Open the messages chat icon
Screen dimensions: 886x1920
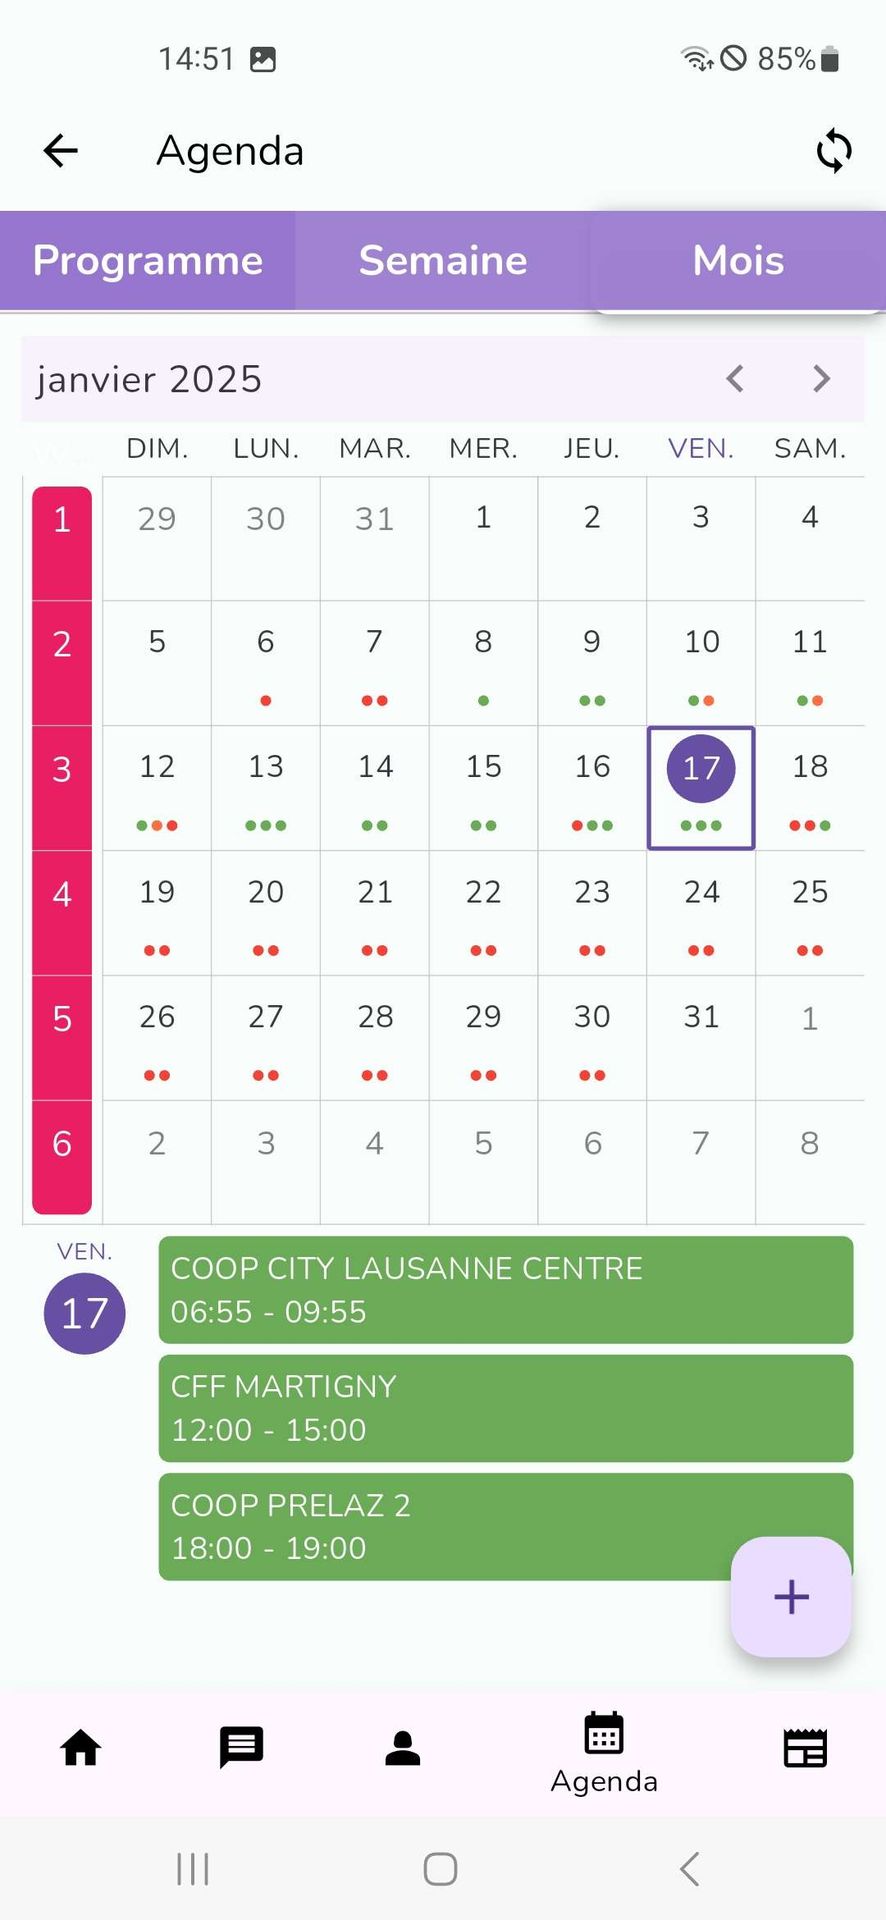coord(241,1747)
